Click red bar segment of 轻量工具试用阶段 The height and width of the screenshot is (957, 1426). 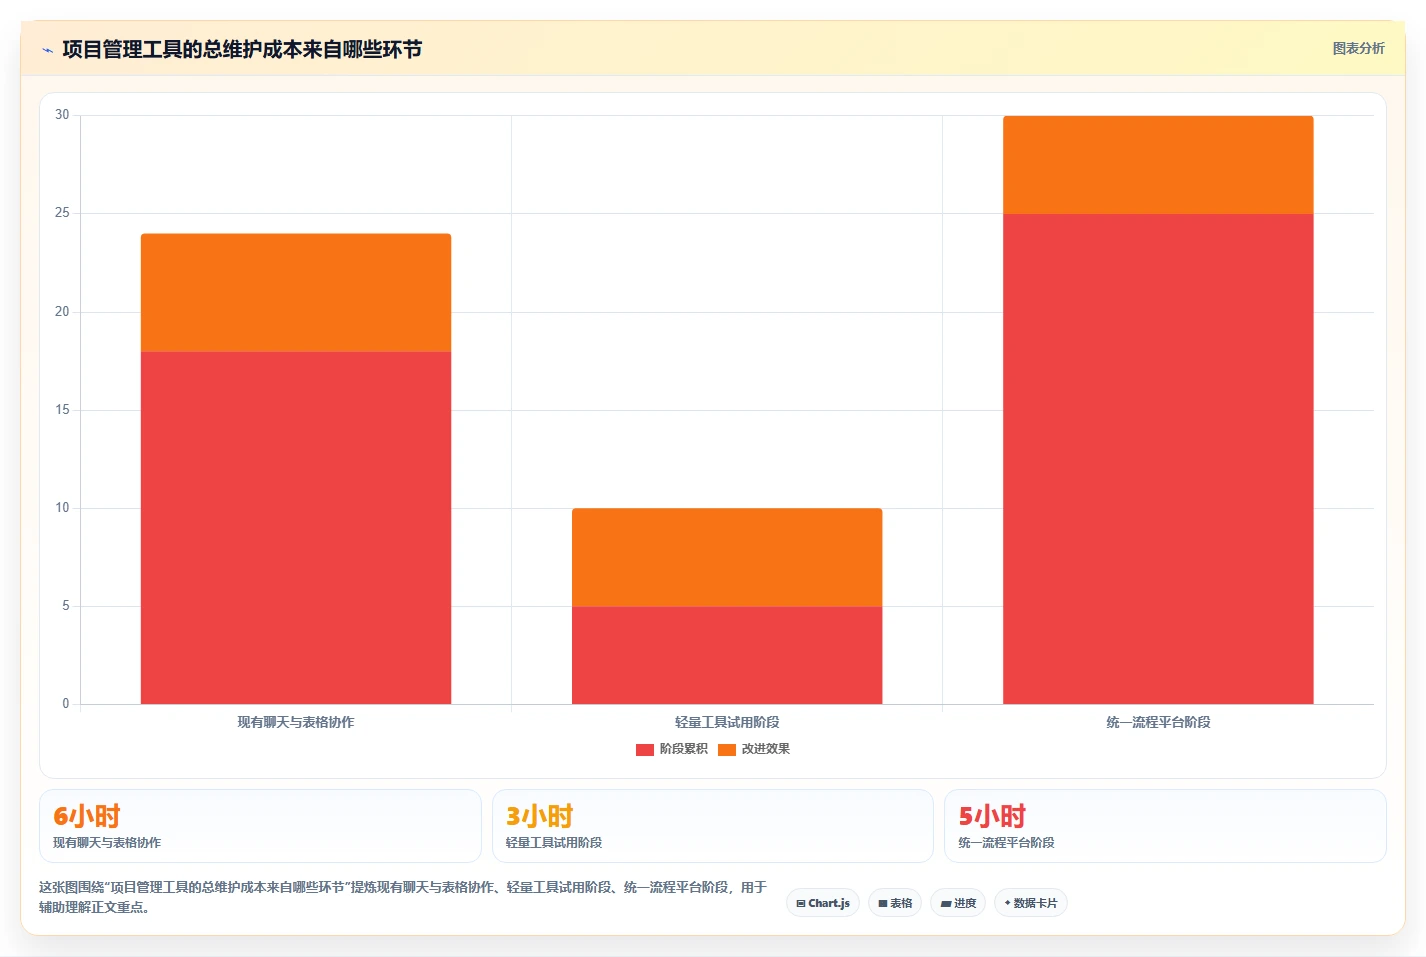tap(727, 655)
